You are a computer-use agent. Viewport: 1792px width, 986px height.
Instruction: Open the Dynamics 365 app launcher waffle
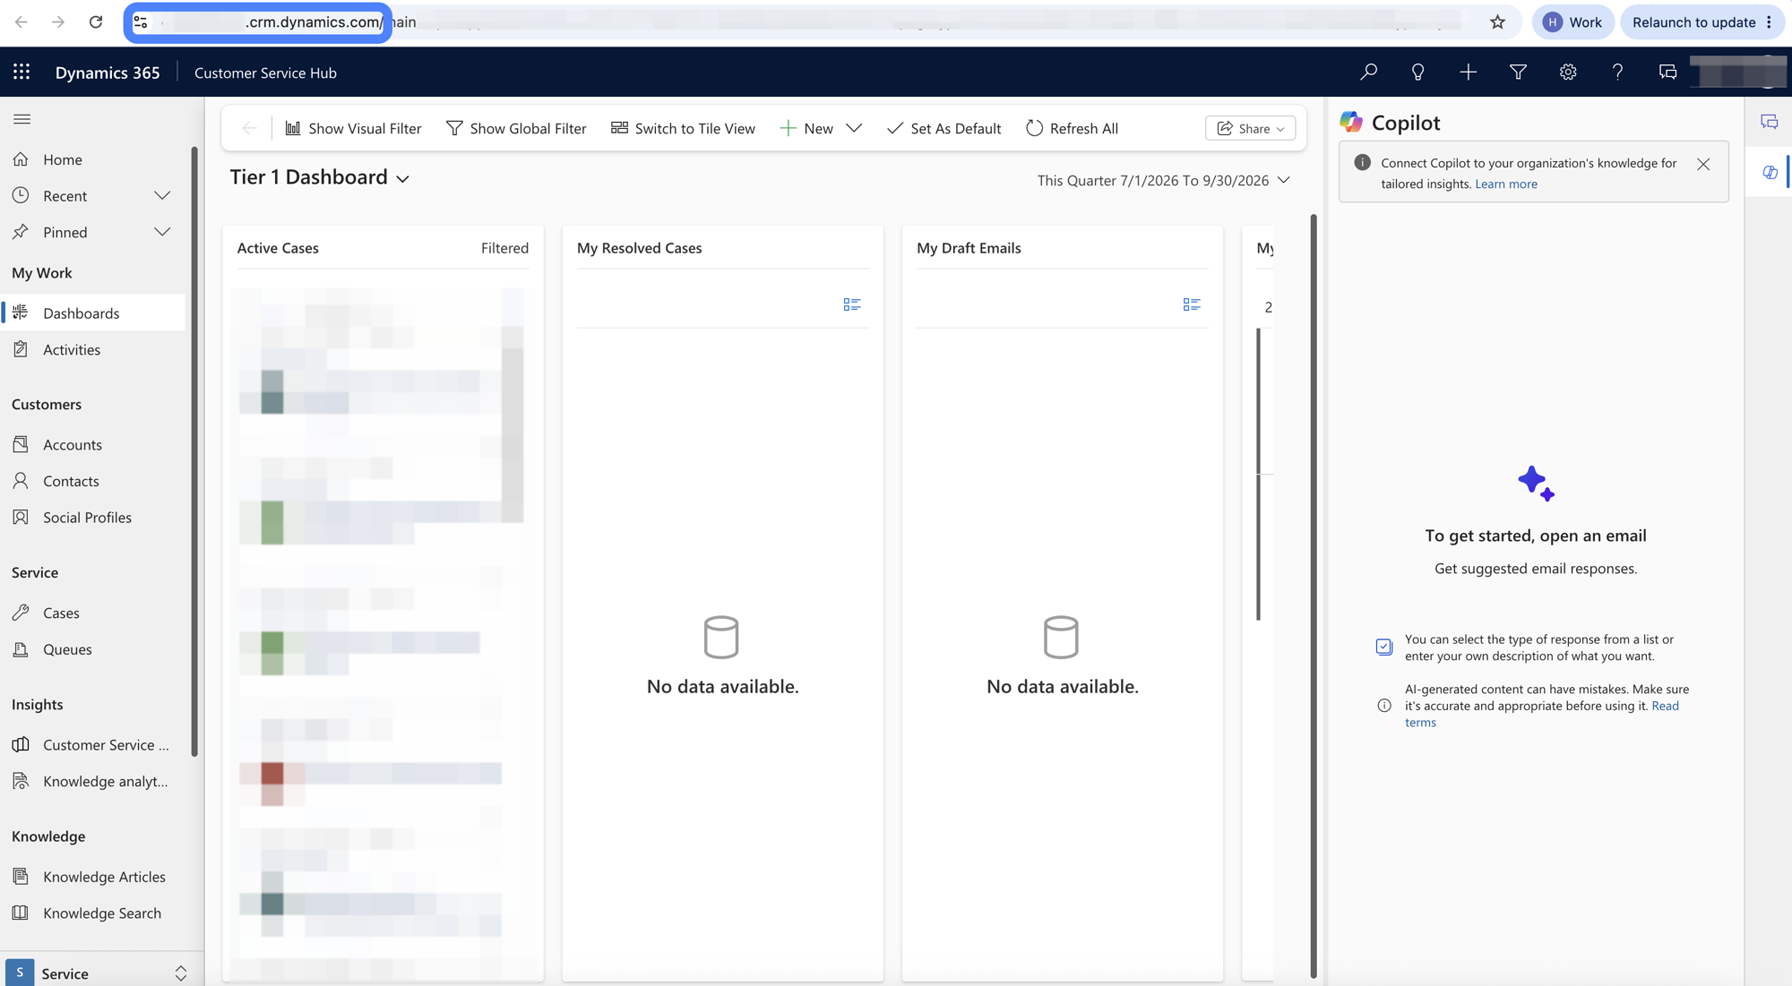click(21, 72)
